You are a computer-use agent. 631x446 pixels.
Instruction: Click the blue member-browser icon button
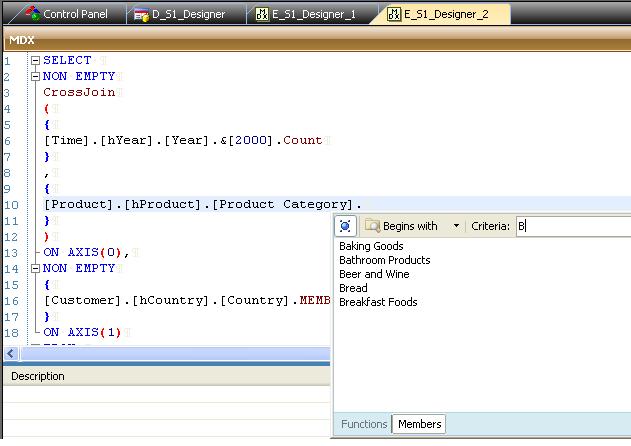(345, 226)
